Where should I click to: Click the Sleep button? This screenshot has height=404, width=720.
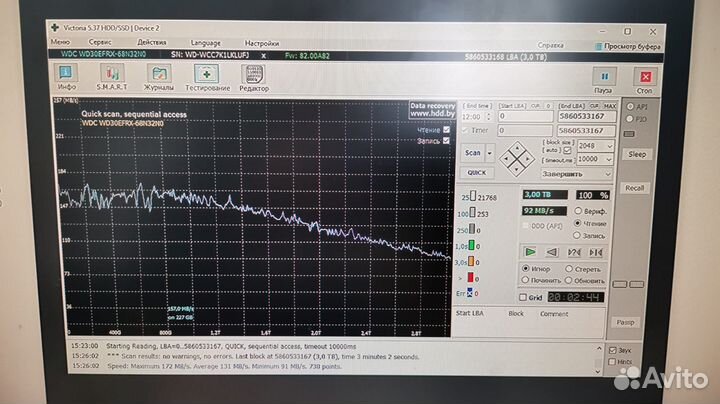coord(636,155)
